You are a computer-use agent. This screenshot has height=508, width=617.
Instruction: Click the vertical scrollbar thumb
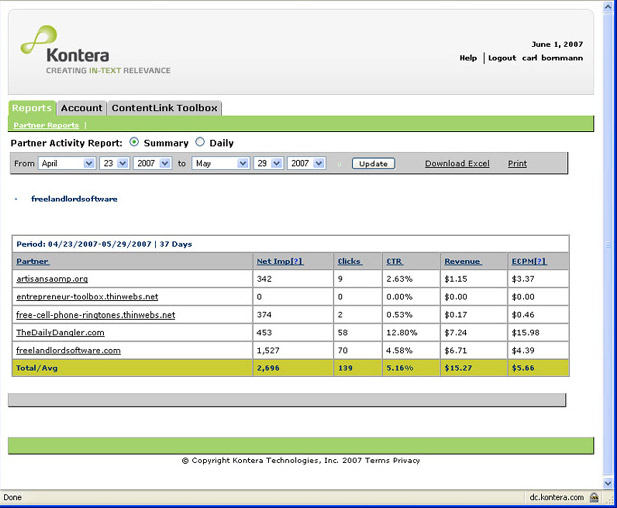click(608, 244)
